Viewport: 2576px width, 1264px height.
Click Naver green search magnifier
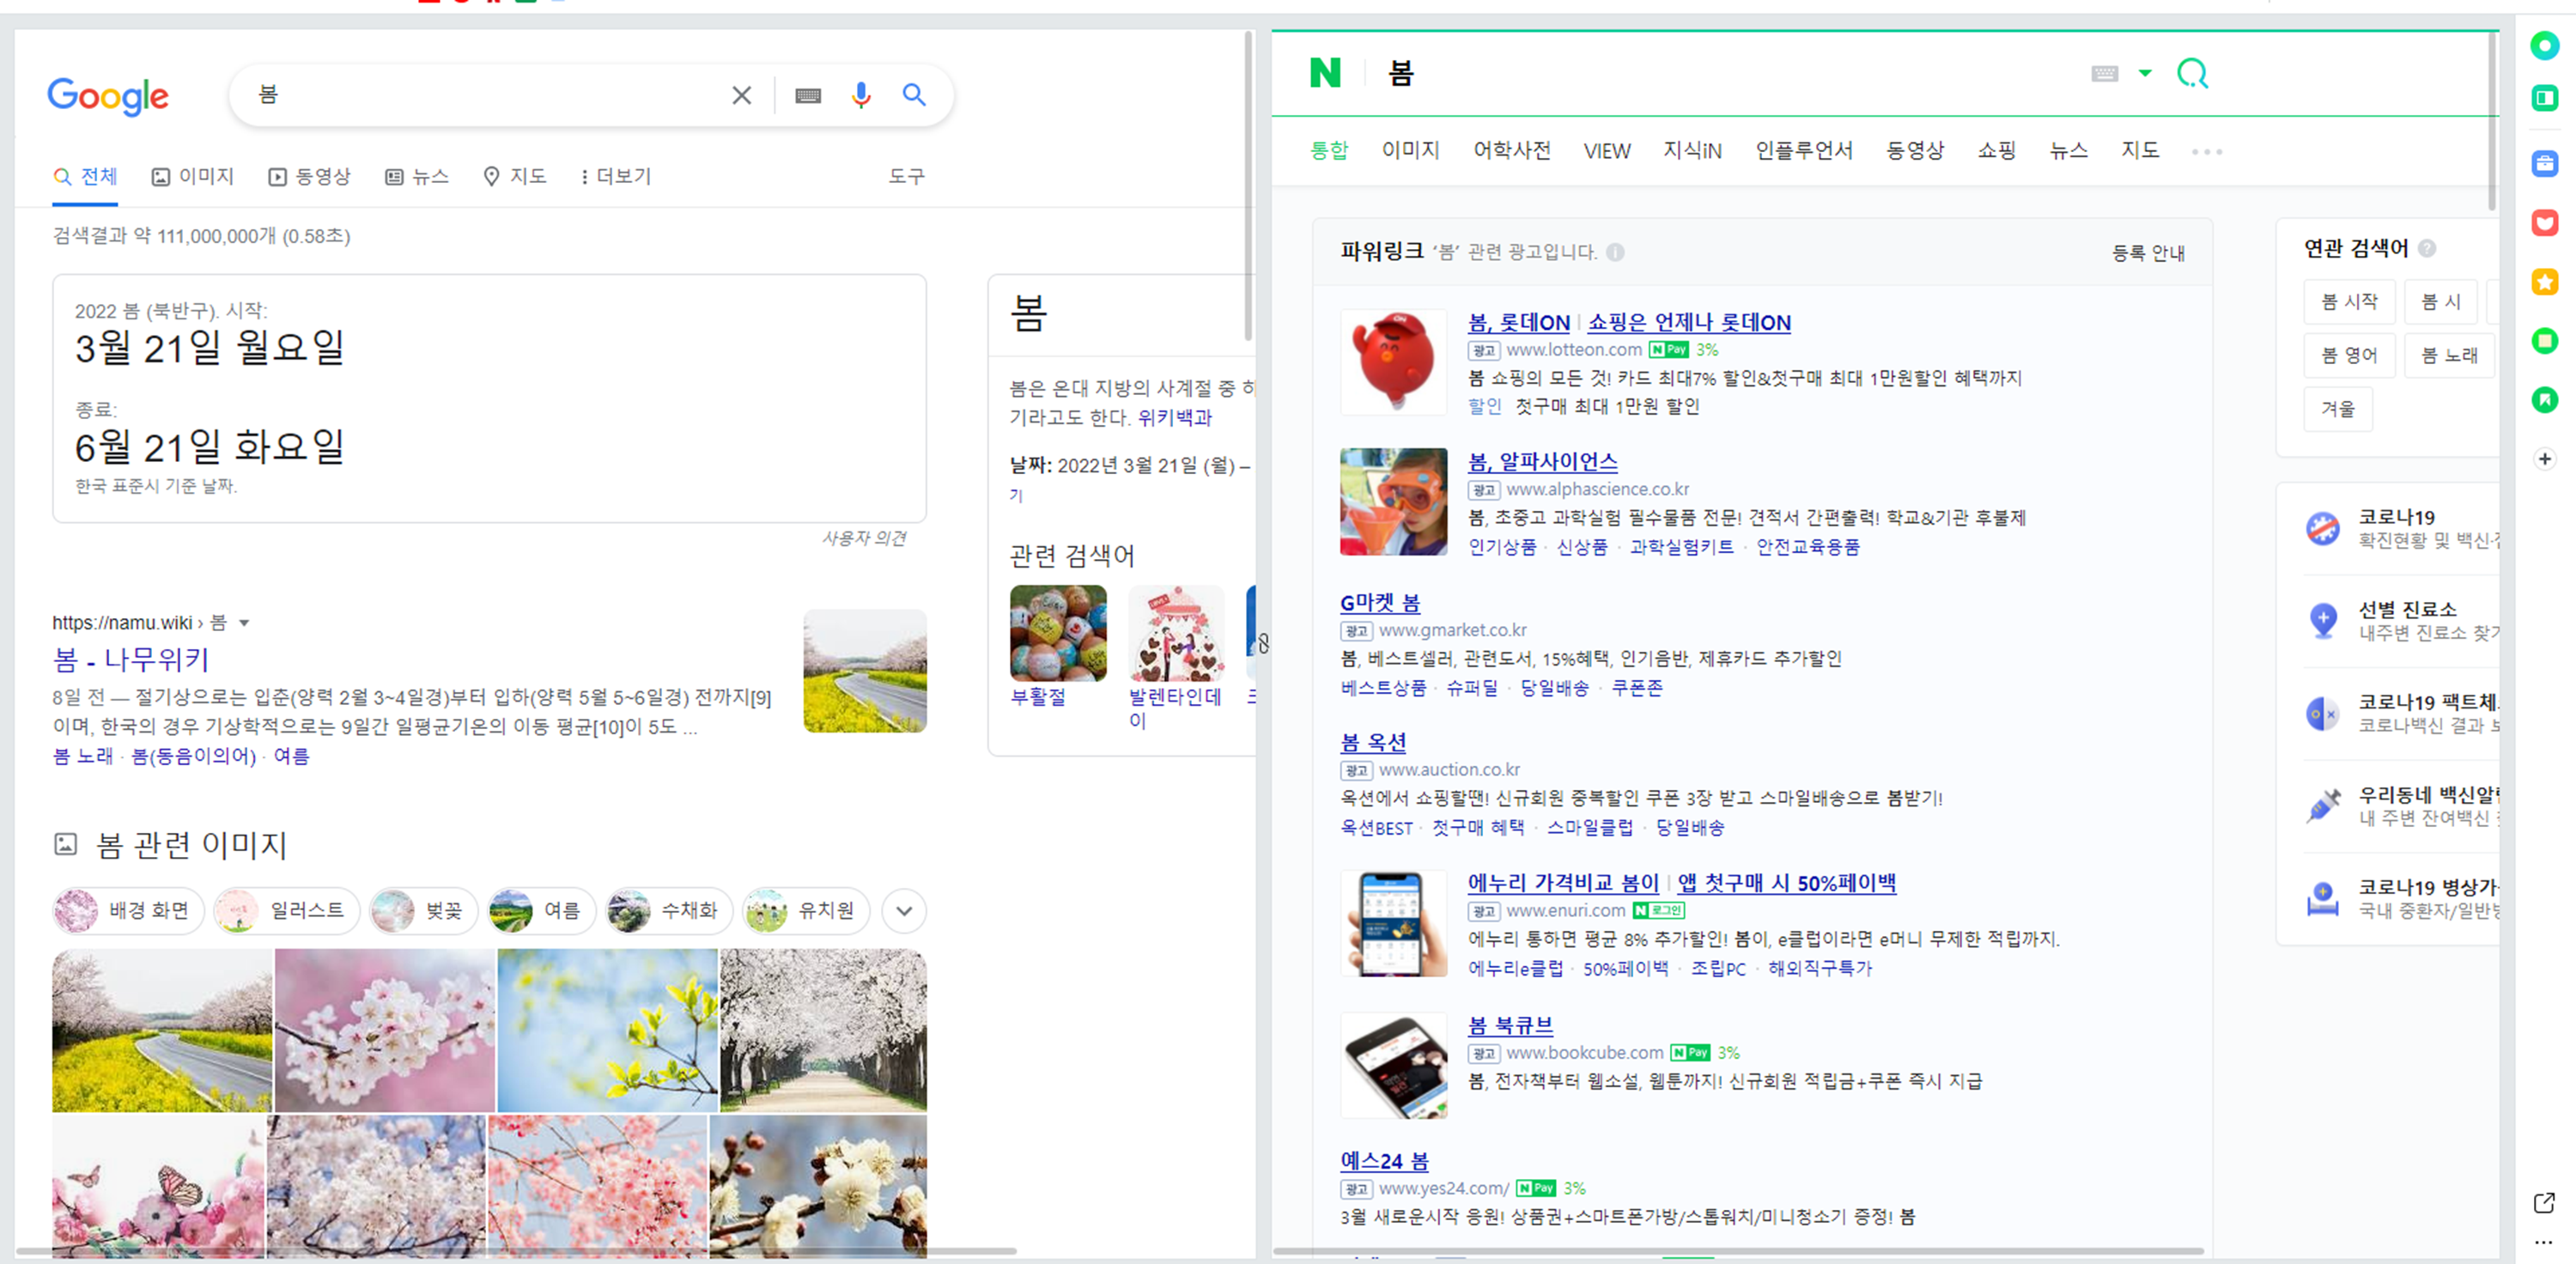pyautogui.click(x=2192, y=73)
